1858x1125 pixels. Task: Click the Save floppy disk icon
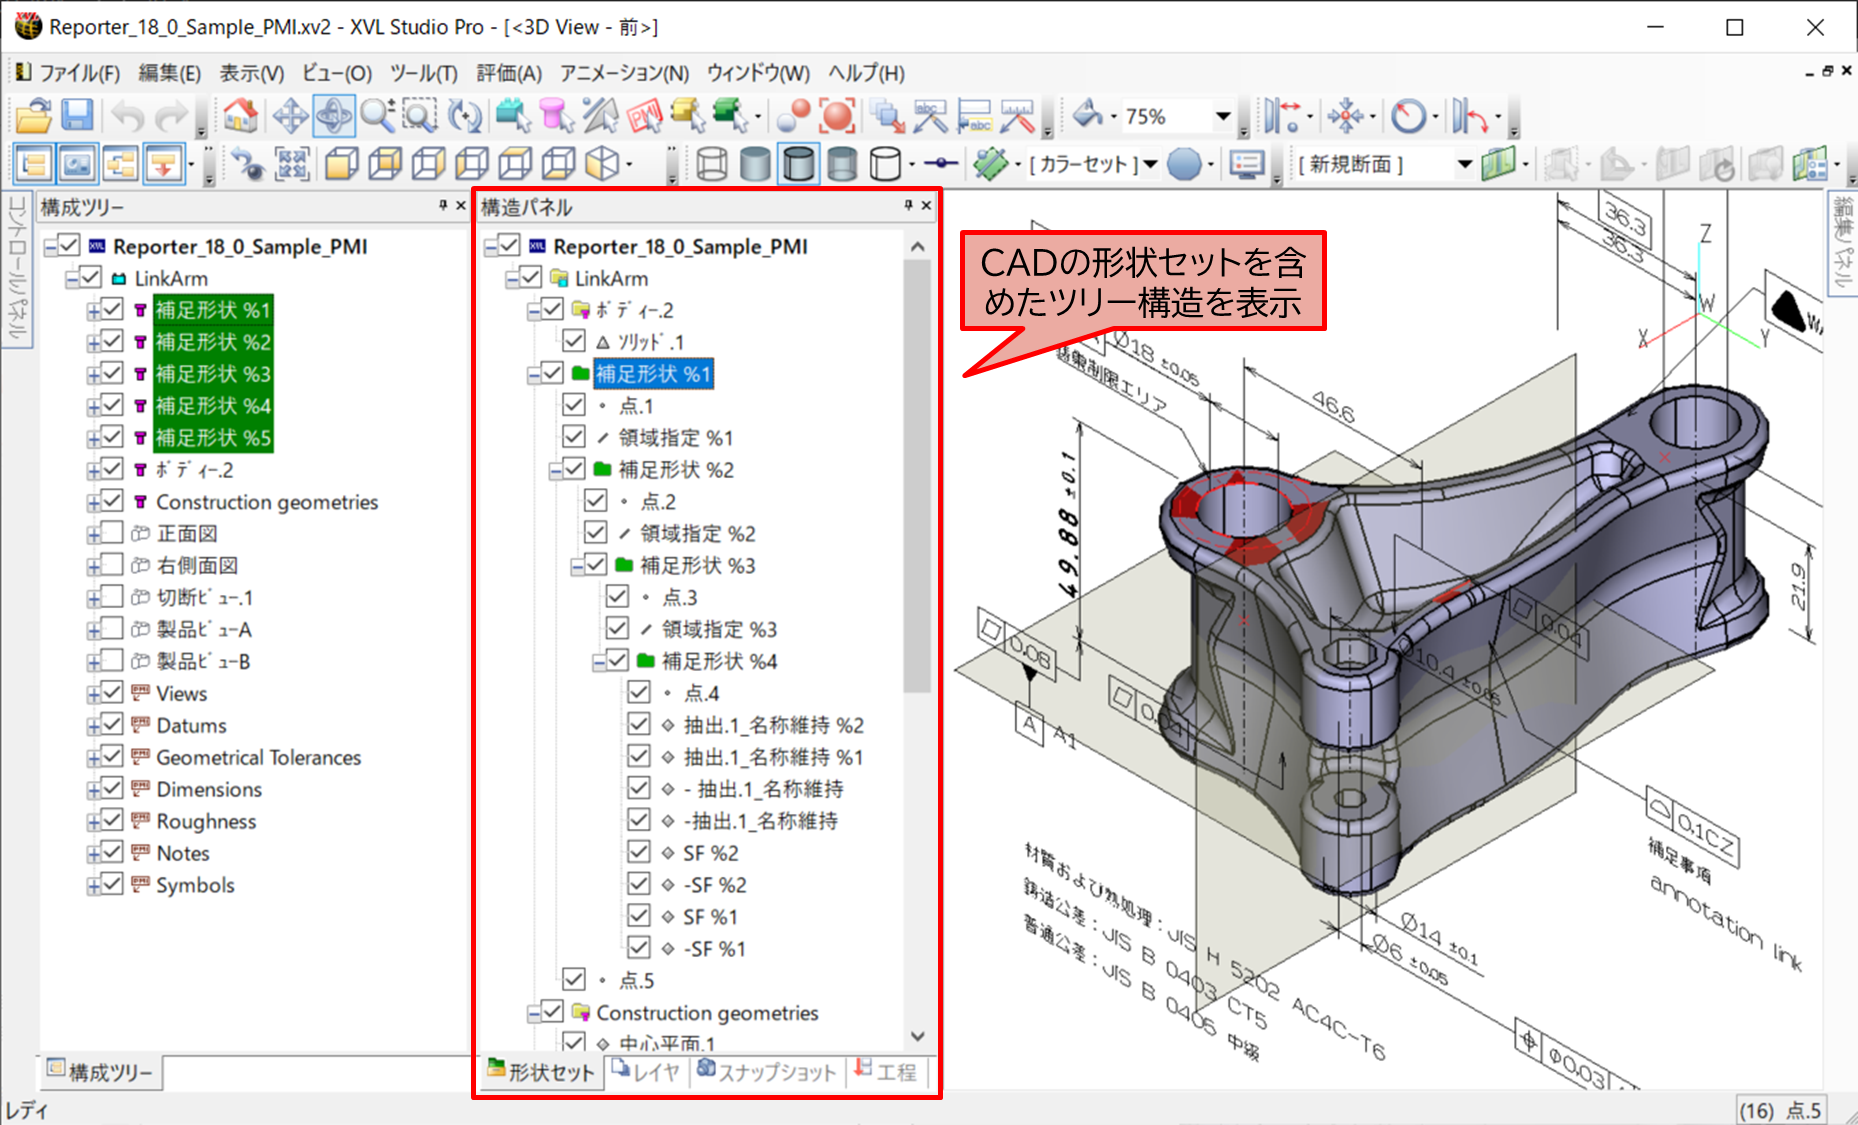(x=78, y=116)
